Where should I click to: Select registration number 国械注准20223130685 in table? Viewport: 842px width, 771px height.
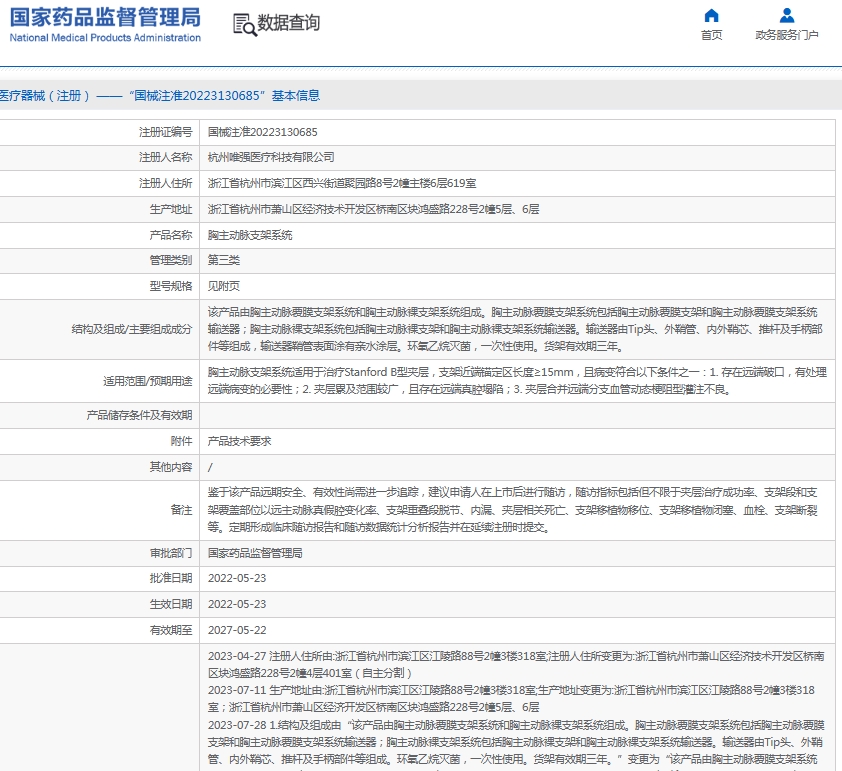tap(263, 132)
